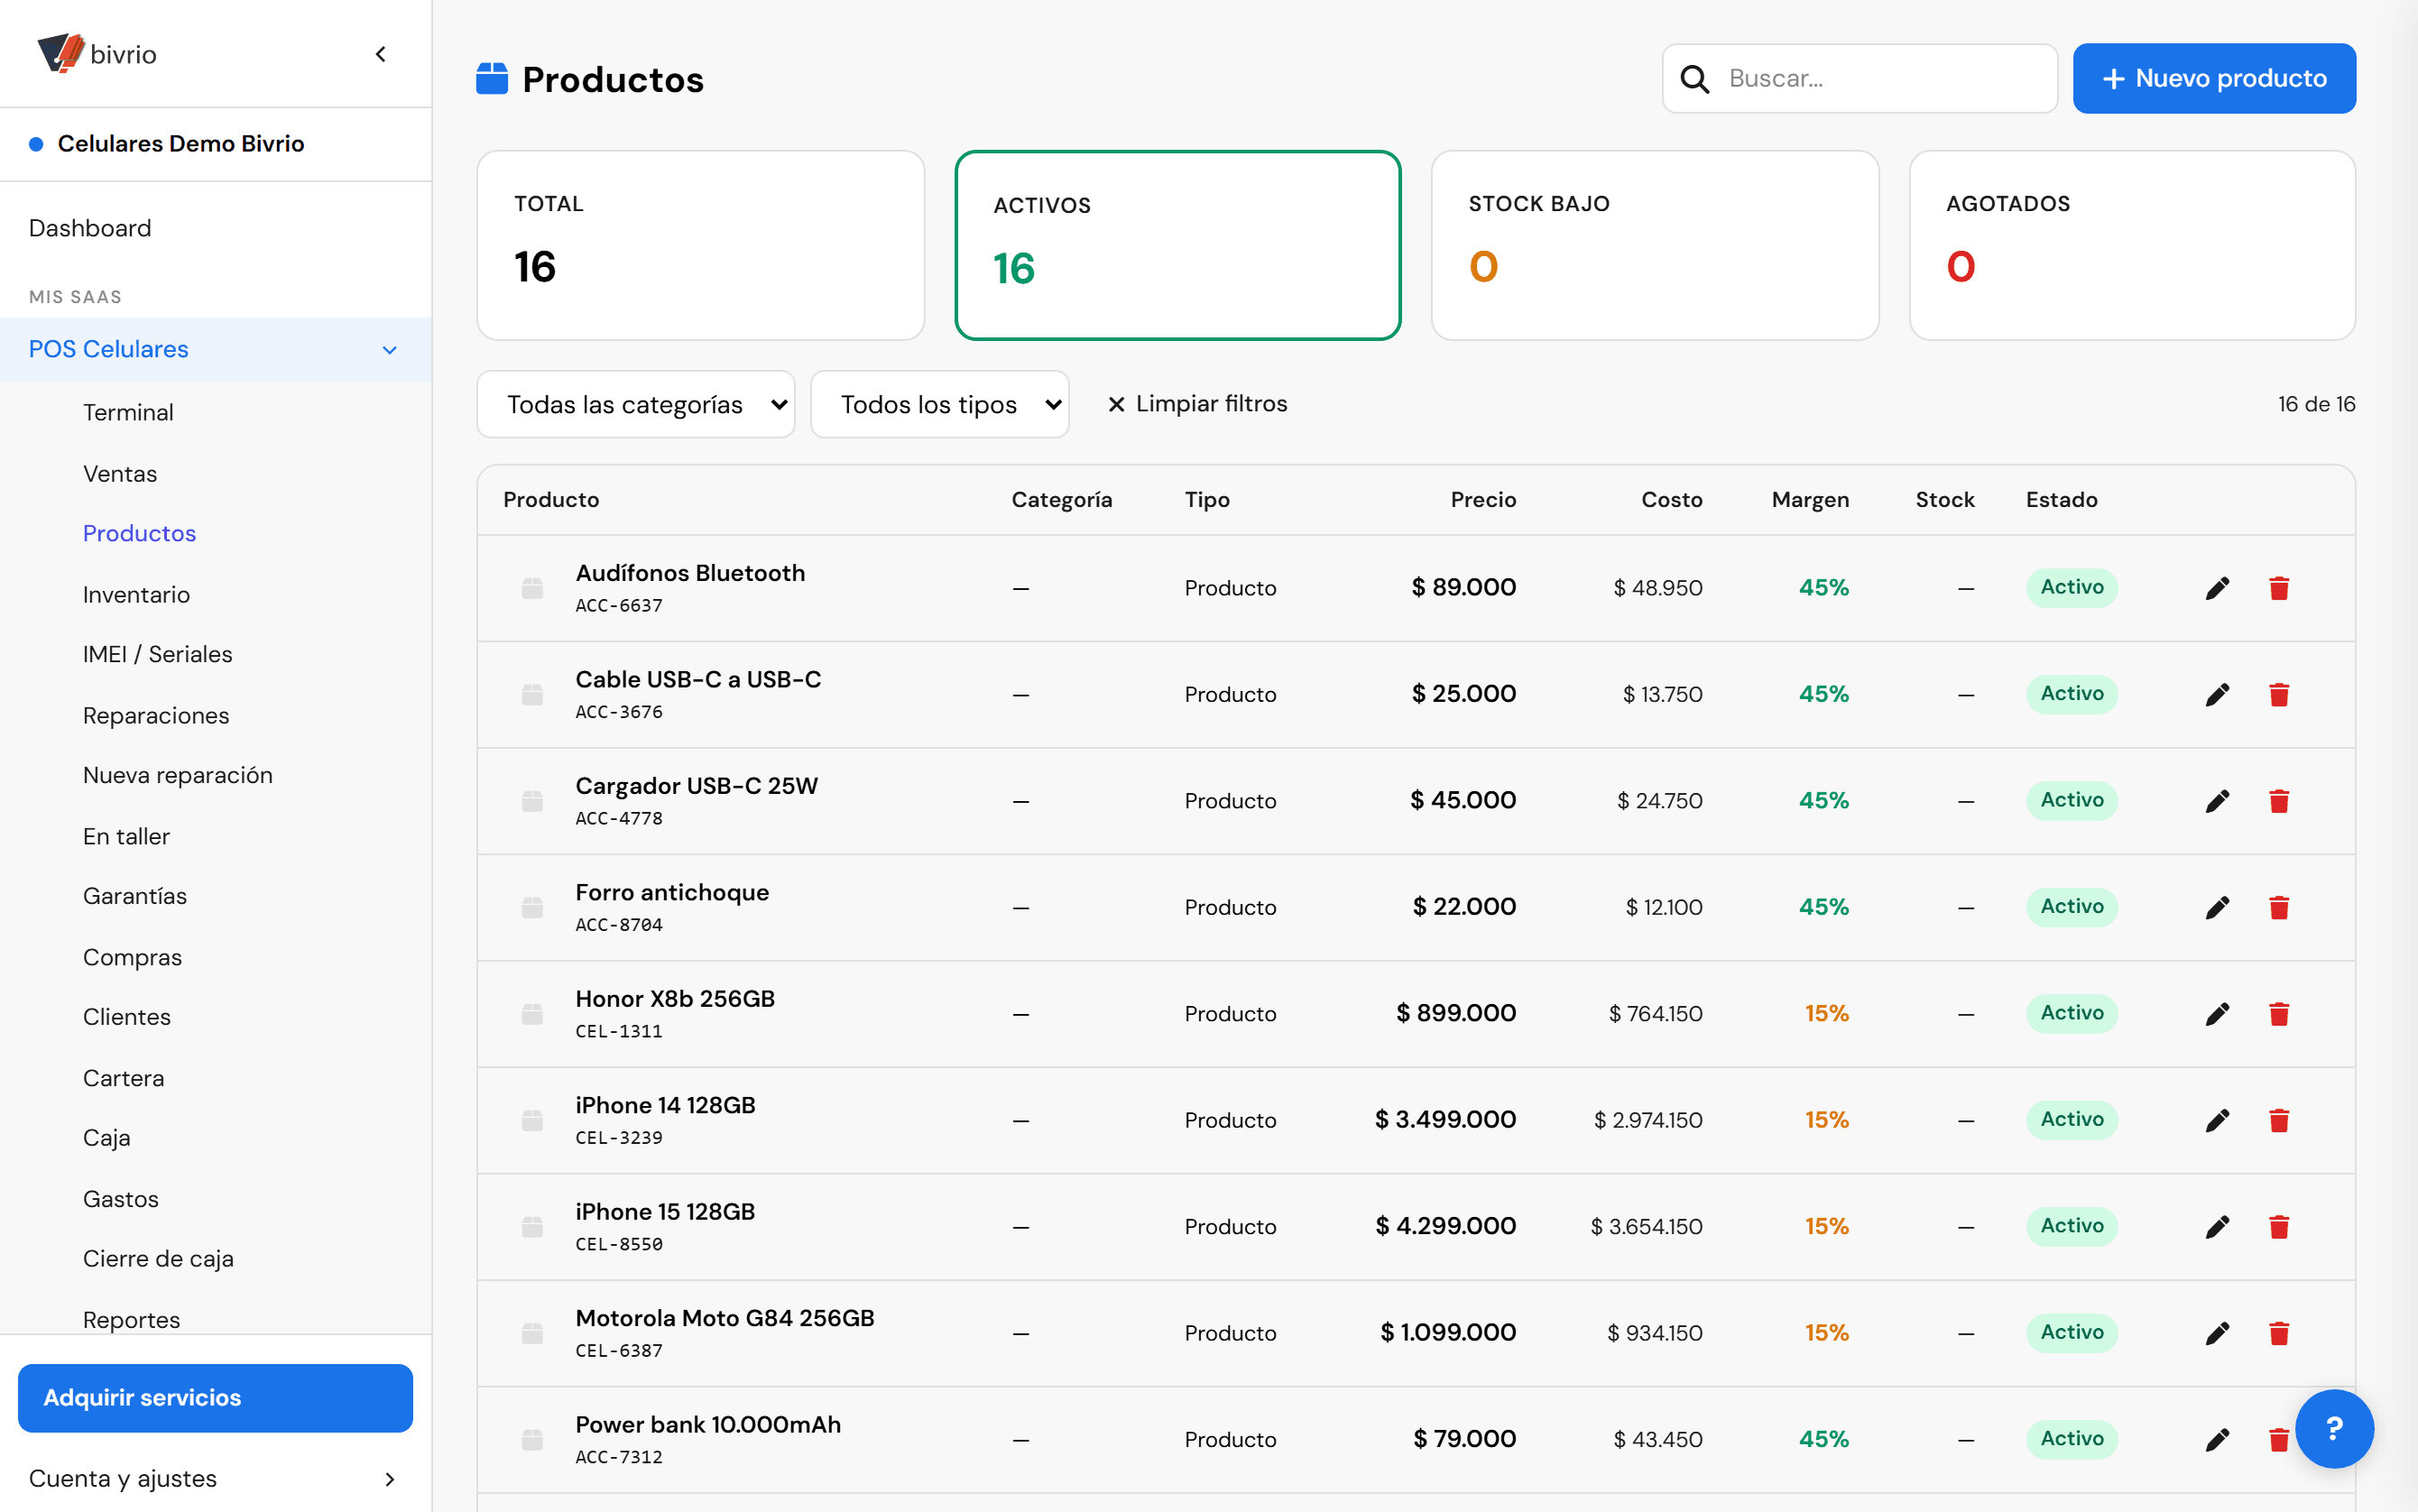Edit the Forro antichoque product

(2217, 907)
